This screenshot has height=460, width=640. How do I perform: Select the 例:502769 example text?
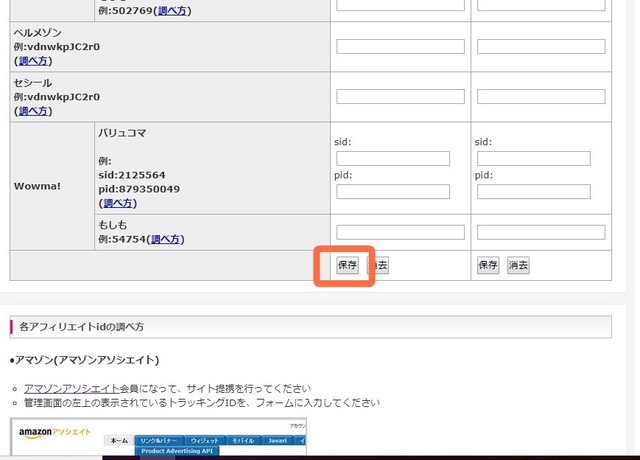(x=125, y=11)
